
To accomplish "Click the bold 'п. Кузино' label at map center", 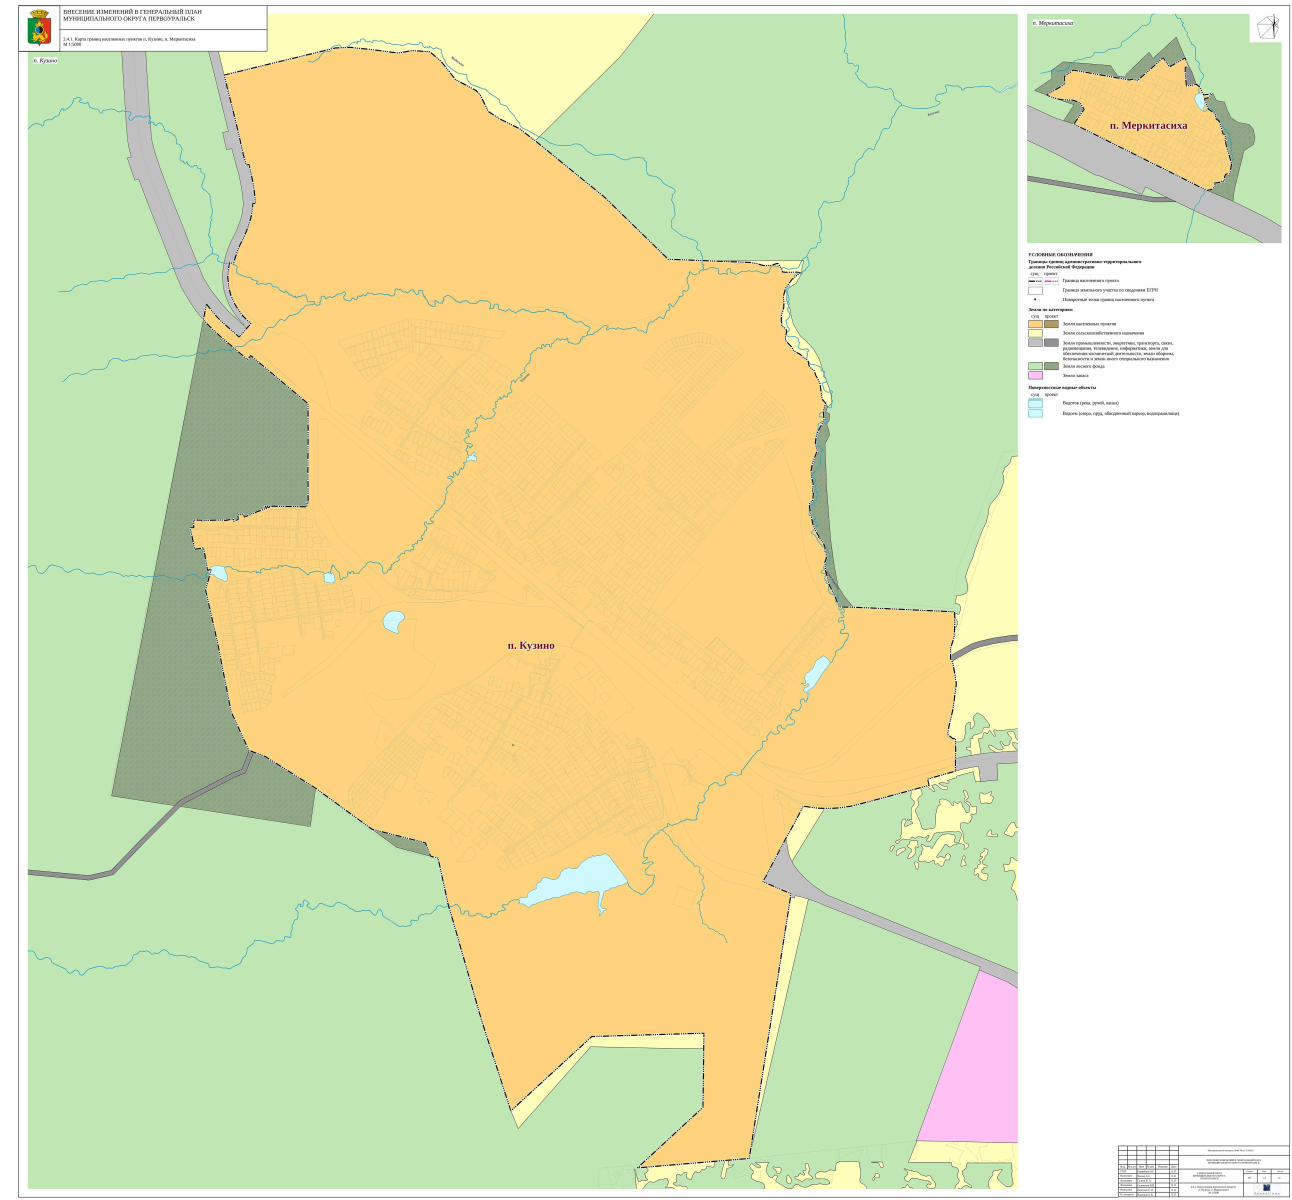I will point(530,646).
